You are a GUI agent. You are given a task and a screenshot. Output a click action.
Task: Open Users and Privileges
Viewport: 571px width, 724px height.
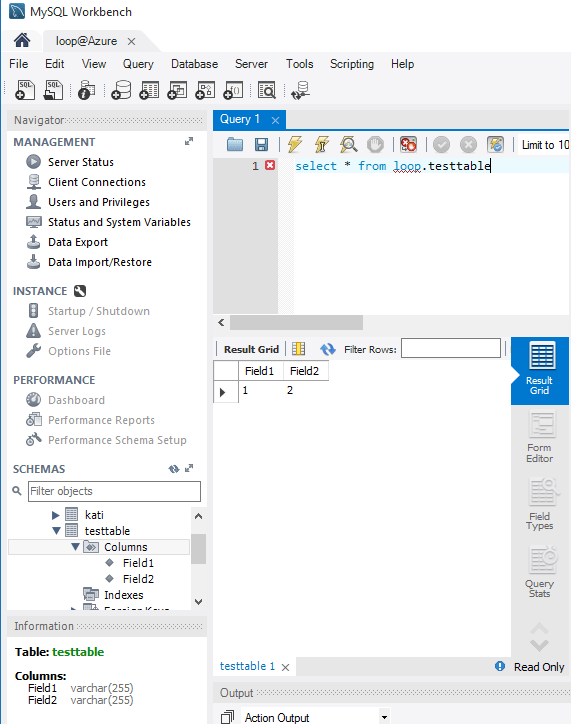click(99, 202)
